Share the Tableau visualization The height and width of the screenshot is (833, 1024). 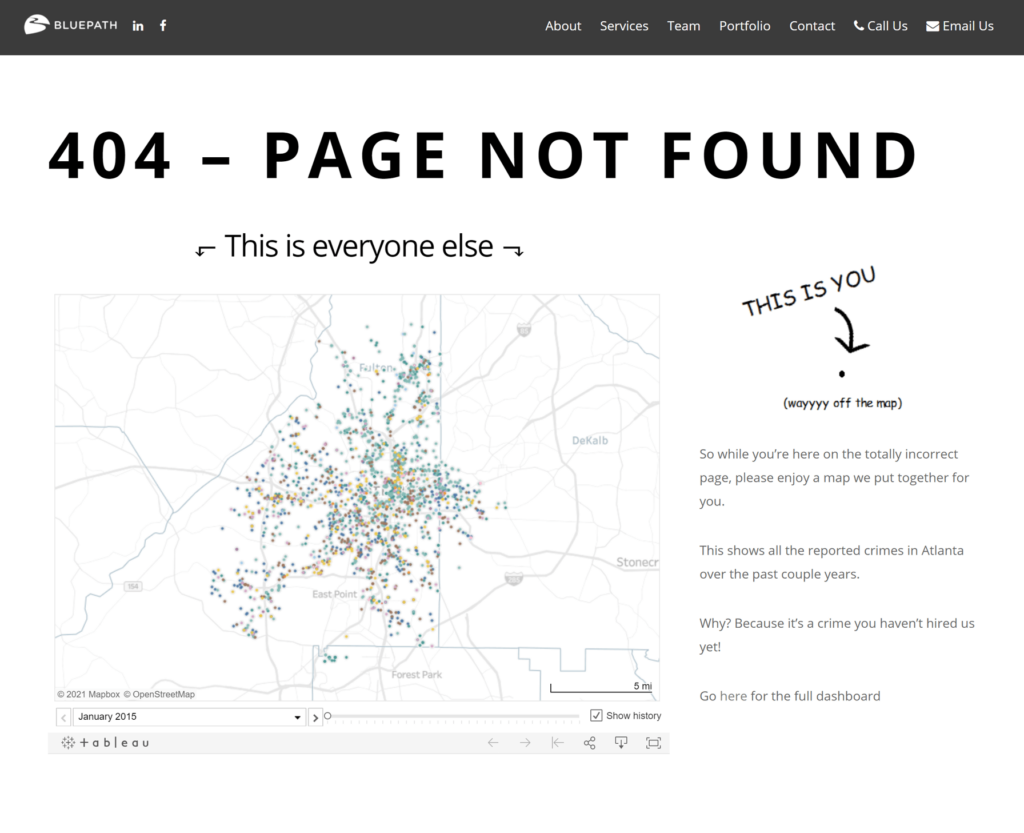tap(590, 743)
